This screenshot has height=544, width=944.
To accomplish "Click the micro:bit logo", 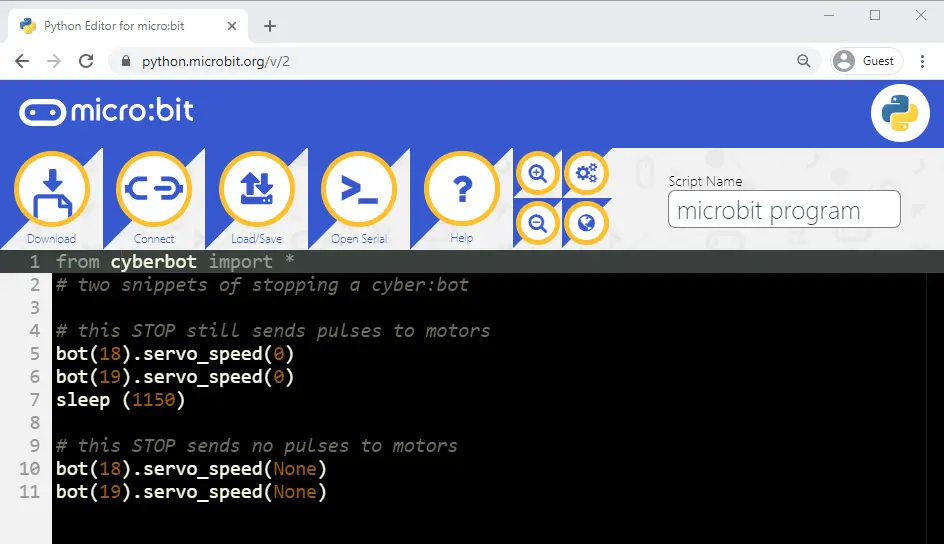I will click(x=107, y=111).
